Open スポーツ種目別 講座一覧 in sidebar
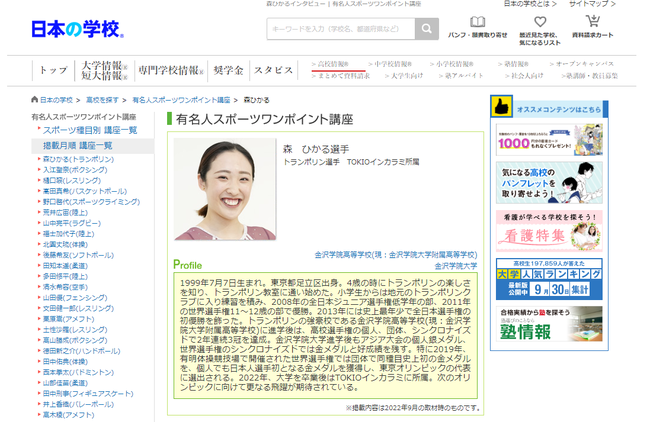Screen dimensions: 650x423 point(90,130)
